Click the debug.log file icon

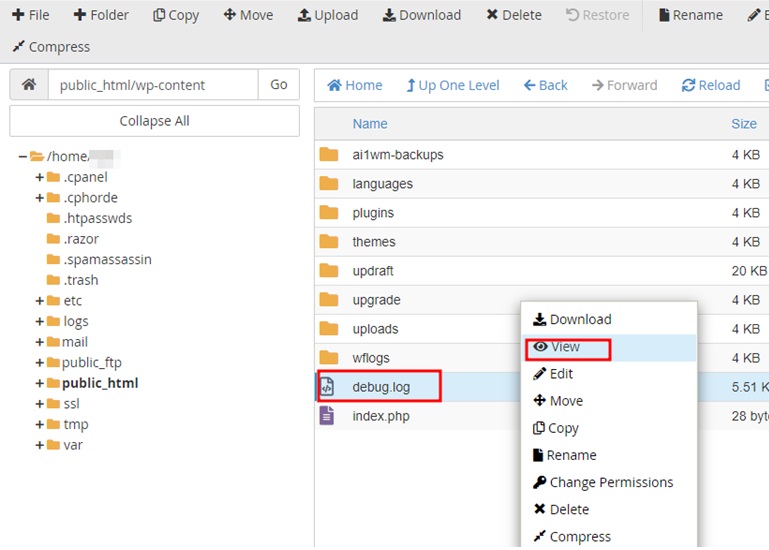click(x=327, y=387)
